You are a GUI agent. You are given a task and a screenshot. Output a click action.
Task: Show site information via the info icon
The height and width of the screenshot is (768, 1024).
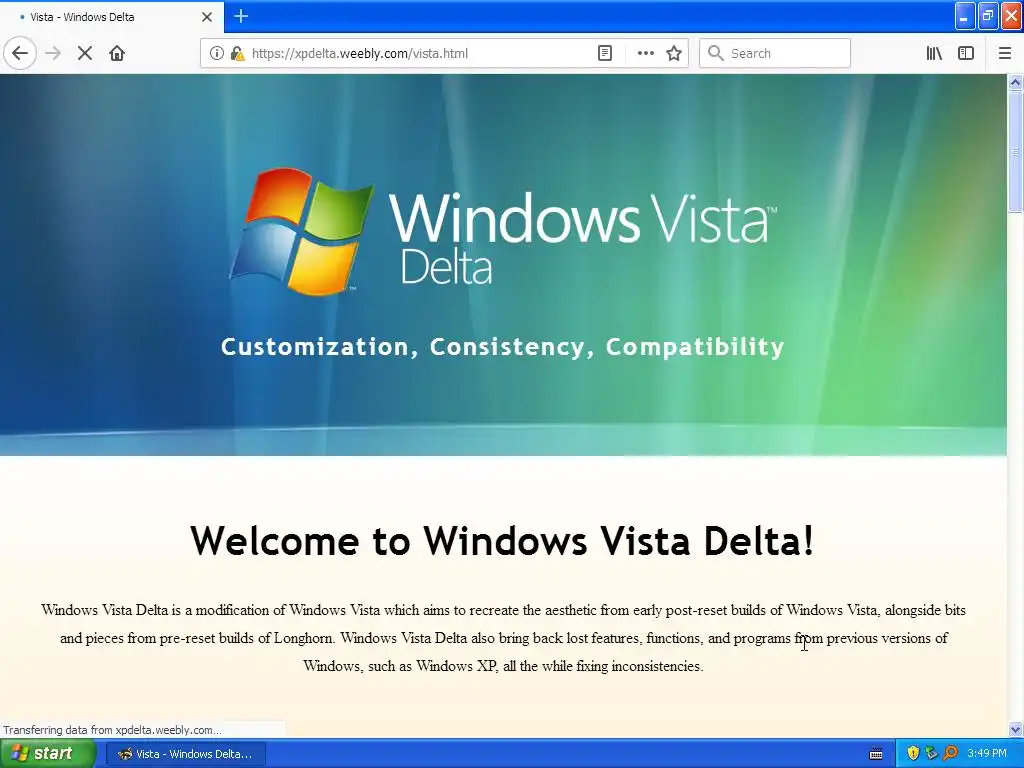[x=216, y=54]
